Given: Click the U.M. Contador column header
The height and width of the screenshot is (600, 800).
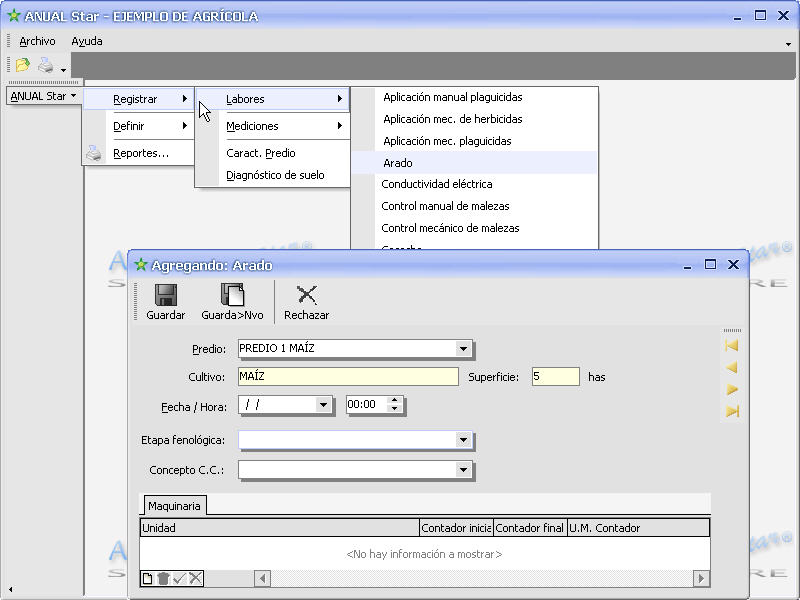Looking at the screenshot, I should click(638, 528).
